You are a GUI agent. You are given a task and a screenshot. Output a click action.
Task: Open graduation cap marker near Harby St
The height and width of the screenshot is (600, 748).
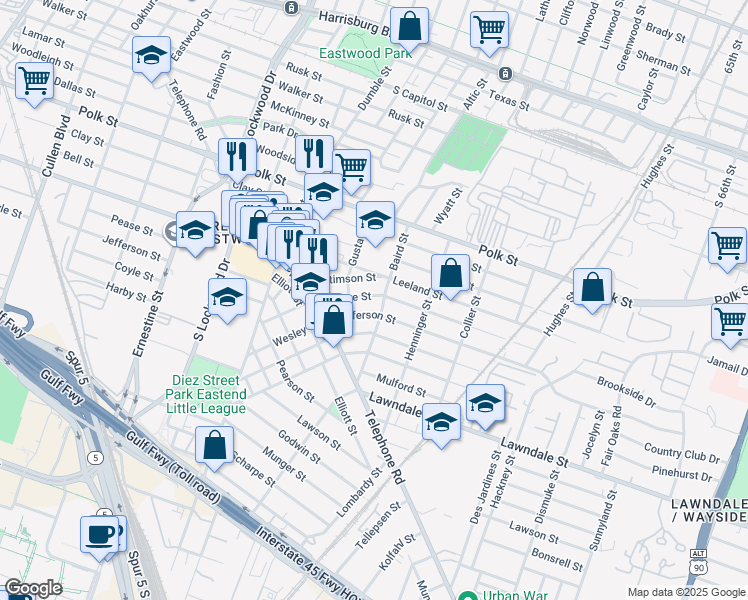pyautogui.click(x=228, y=297)
